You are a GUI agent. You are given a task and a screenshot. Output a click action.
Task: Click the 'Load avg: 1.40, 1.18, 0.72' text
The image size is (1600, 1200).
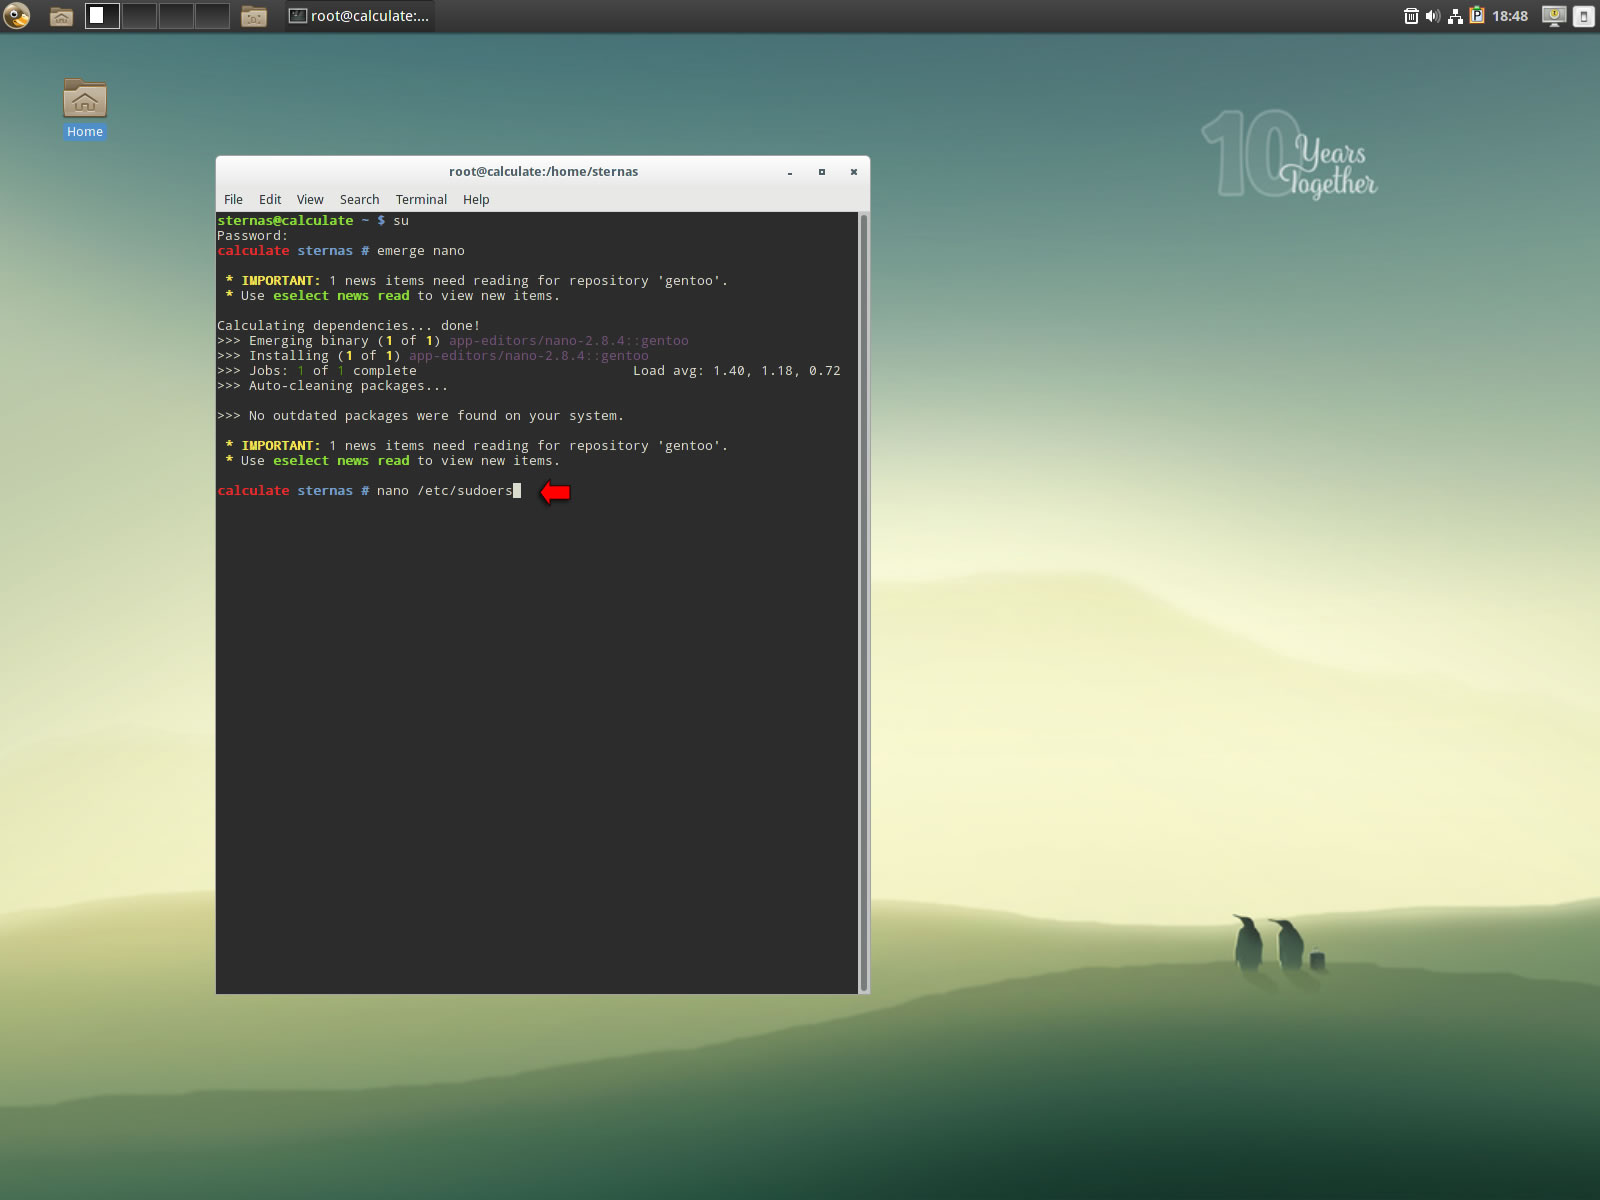pyautogui.click(x=736, y=371)
